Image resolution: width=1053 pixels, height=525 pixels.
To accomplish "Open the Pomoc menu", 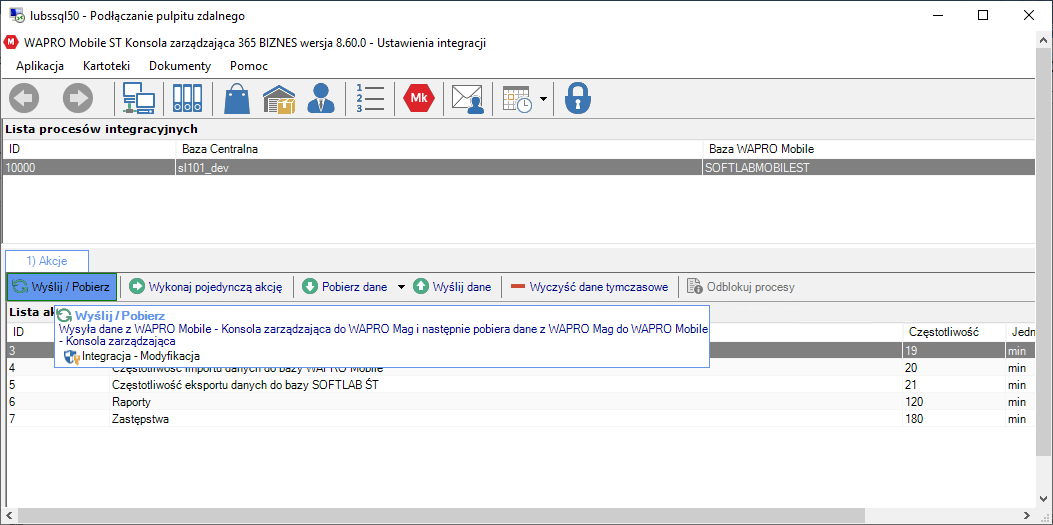I will click(x=249, y=66).
